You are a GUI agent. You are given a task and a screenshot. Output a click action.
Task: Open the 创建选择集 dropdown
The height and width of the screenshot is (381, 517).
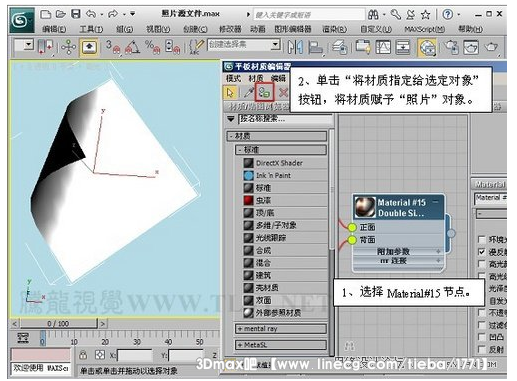(x=275, y=45)
